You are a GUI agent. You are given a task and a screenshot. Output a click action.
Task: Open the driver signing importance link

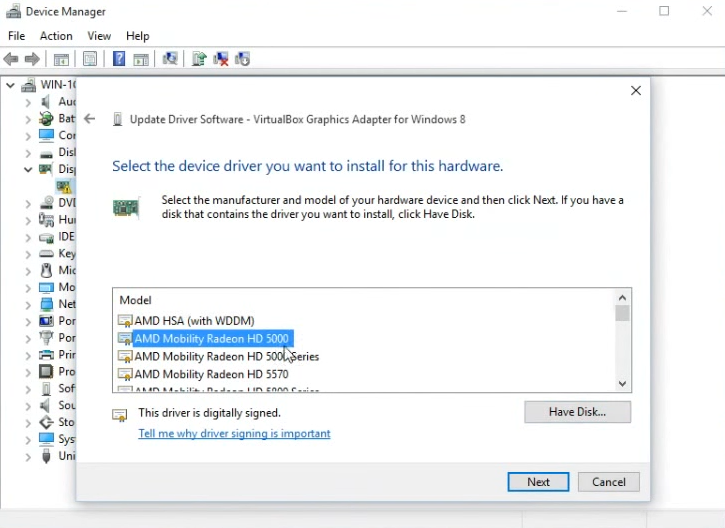234,434
